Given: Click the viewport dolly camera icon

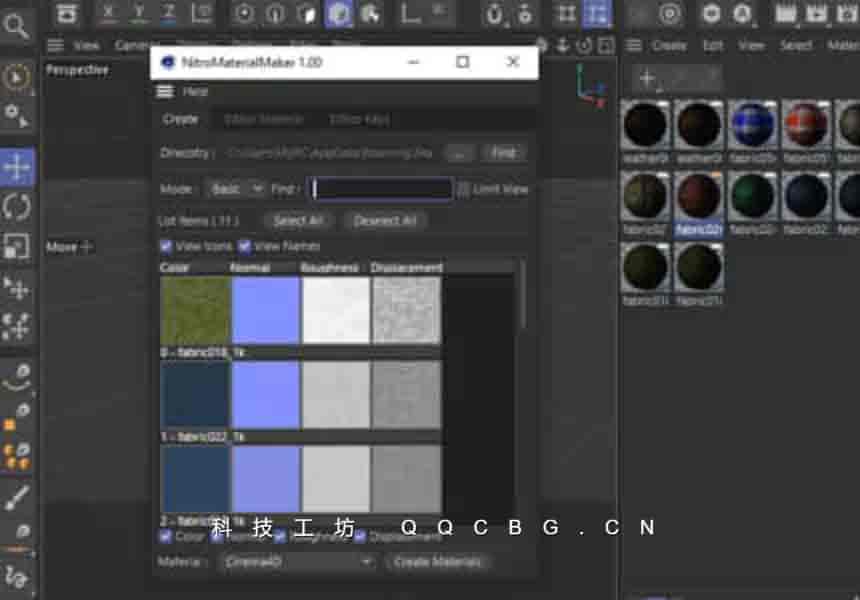Looking at the screenshot, I should 563,45.
